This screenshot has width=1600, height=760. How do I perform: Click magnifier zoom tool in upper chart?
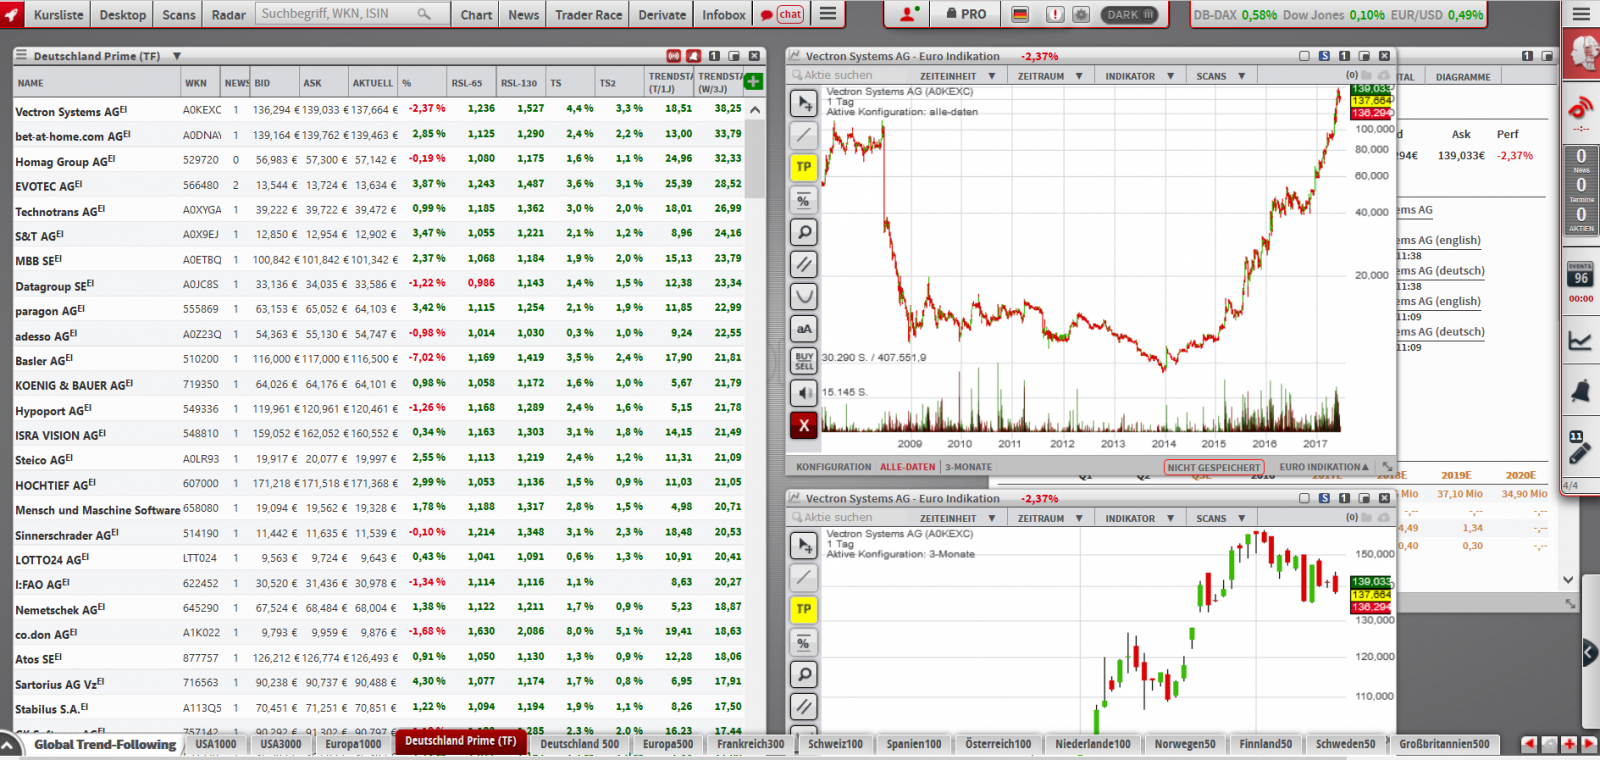804,232
